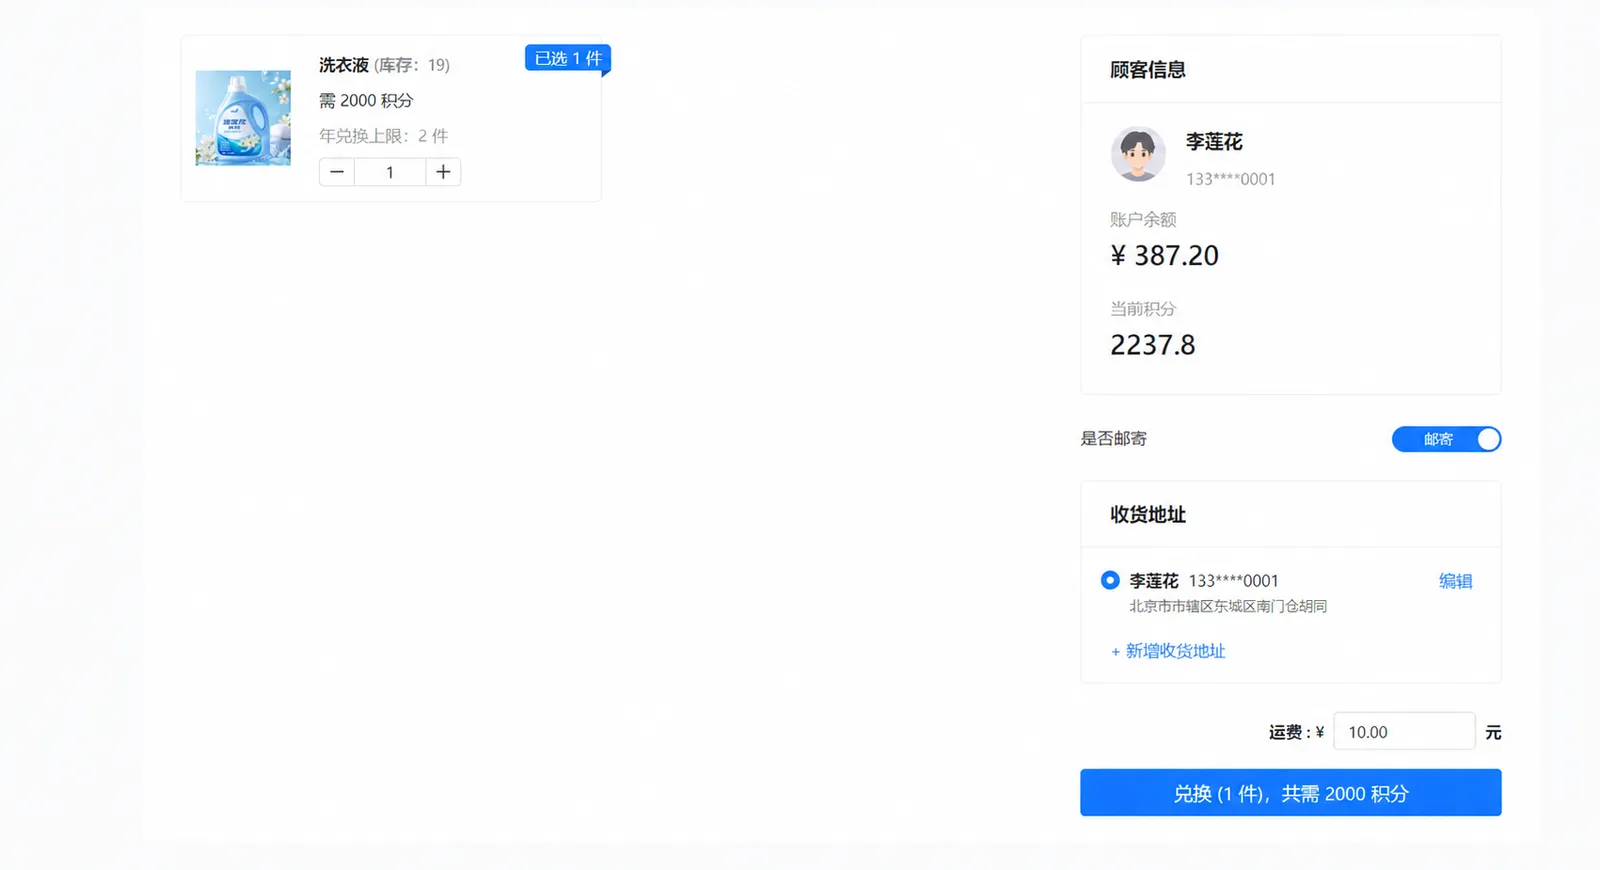This screenshot has width=1600, height=870.
Task: Decrease laundry detergent quantity with minus button
Action: click(336, 172)
